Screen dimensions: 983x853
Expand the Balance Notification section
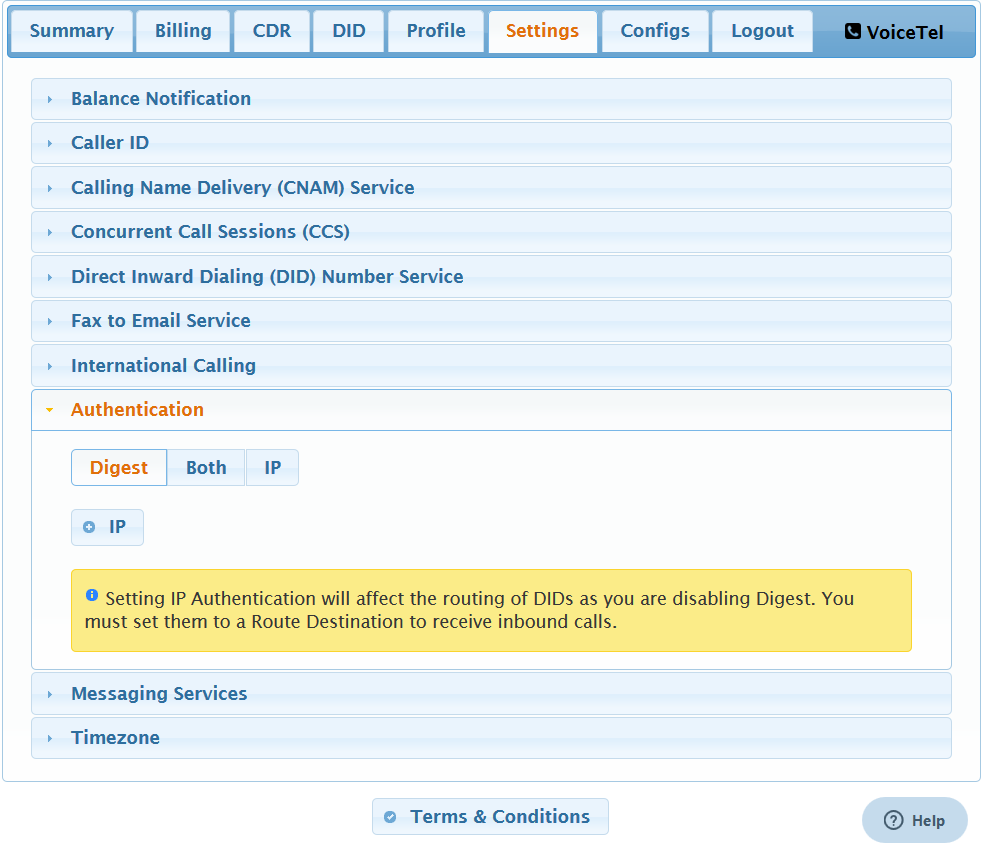click(x=491, y=99)
